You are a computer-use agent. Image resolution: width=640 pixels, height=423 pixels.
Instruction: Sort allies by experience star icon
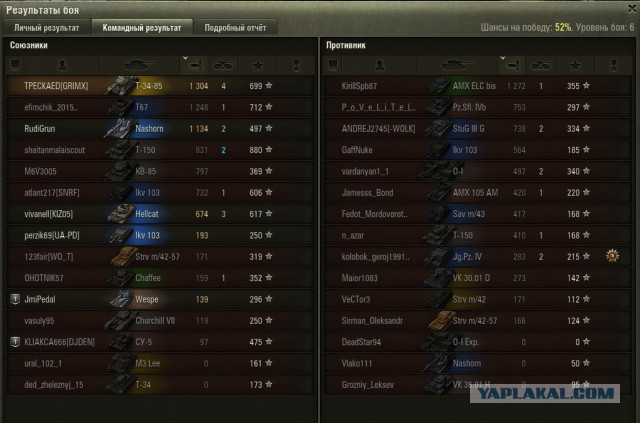point(258,65)
